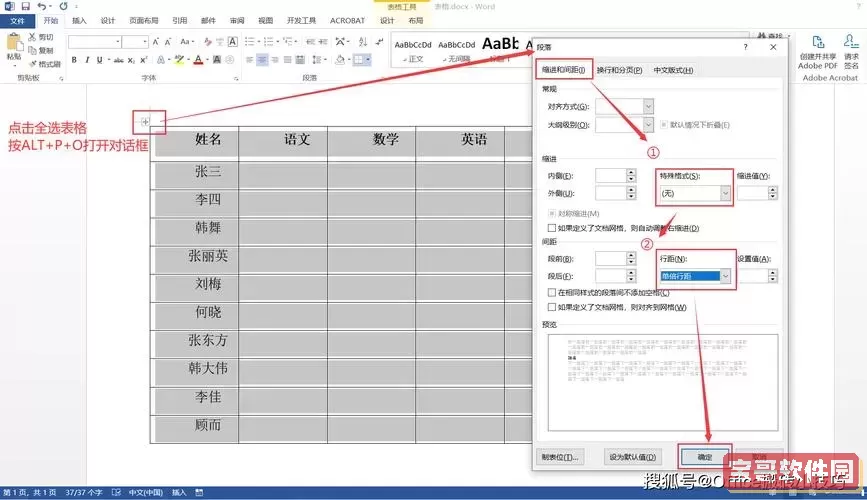
Task: Click the 设为默认值(D) button
Action: tap(633, 457)
